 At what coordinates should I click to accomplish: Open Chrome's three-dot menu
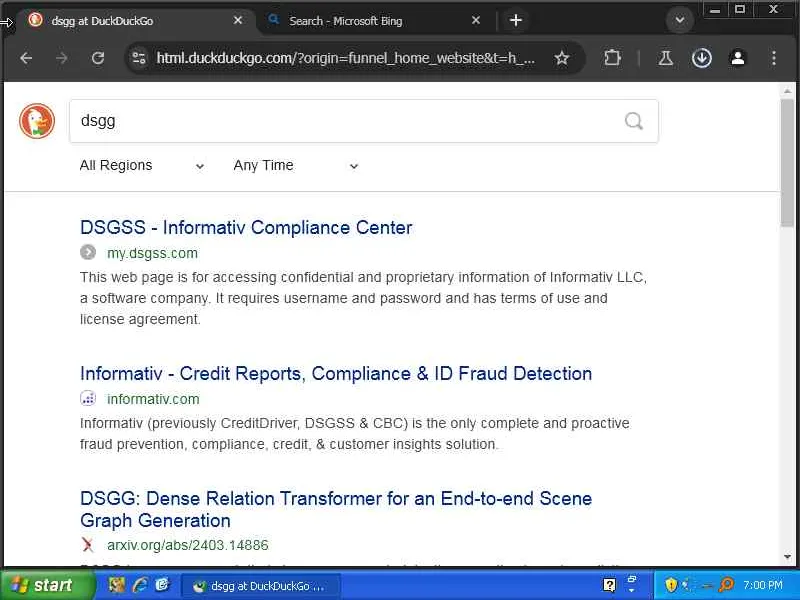pos(774,58)
